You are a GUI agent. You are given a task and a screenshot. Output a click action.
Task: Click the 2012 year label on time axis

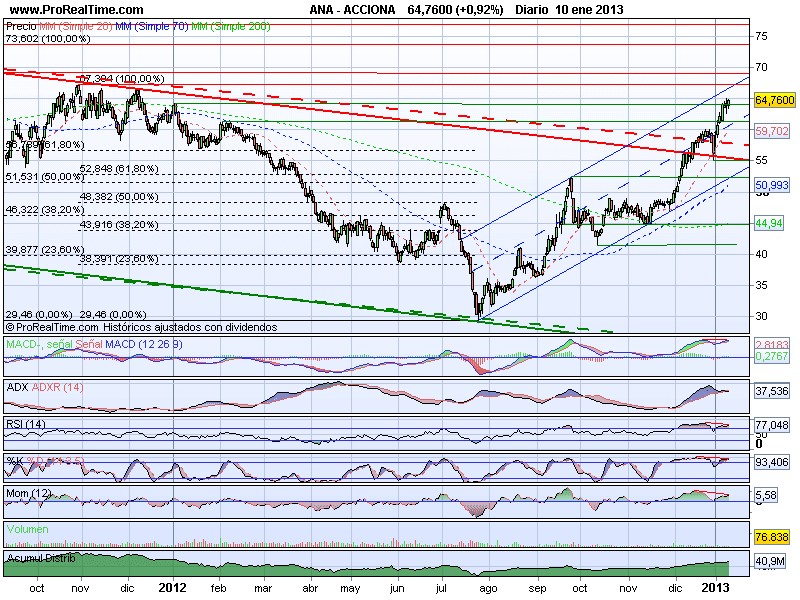point(173,588)
